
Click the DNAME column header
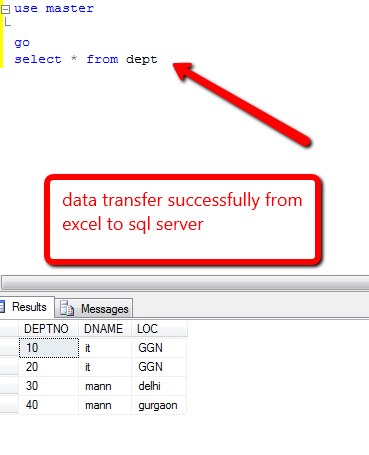pos(105,329)
